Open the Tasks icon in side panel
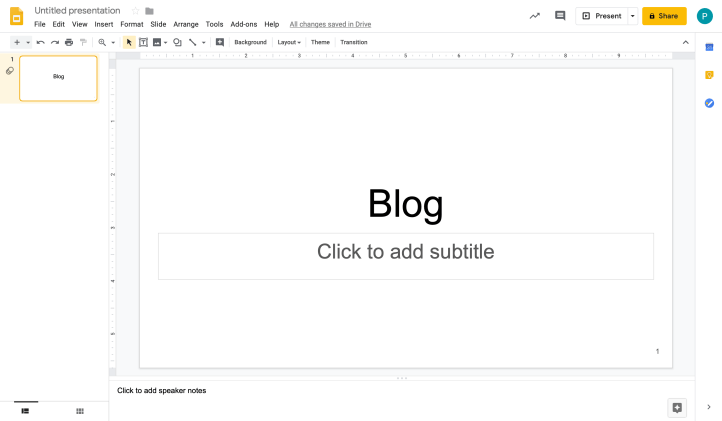The height and width of the screenshot is (421, 722). pos(709,103)
